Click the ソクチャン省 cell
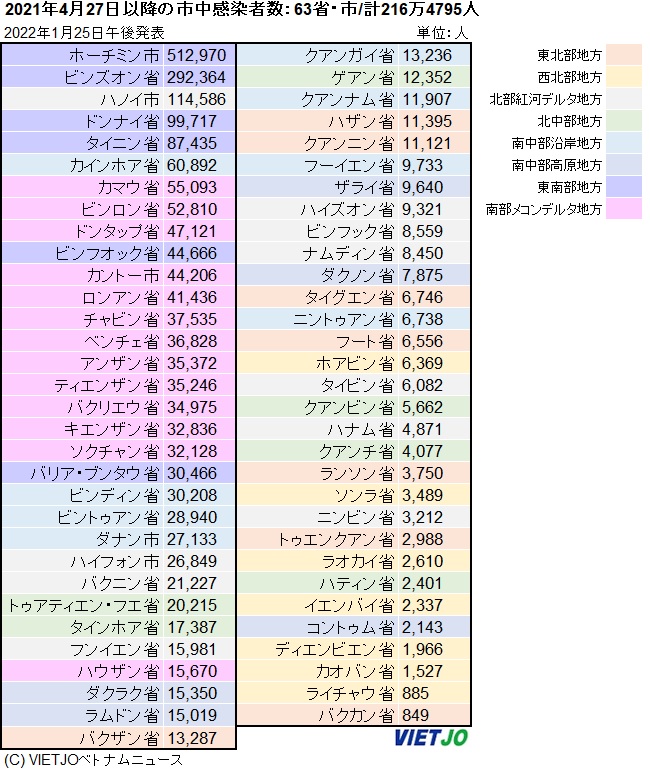Screen dimensions: 650x770 click(82, 451)
